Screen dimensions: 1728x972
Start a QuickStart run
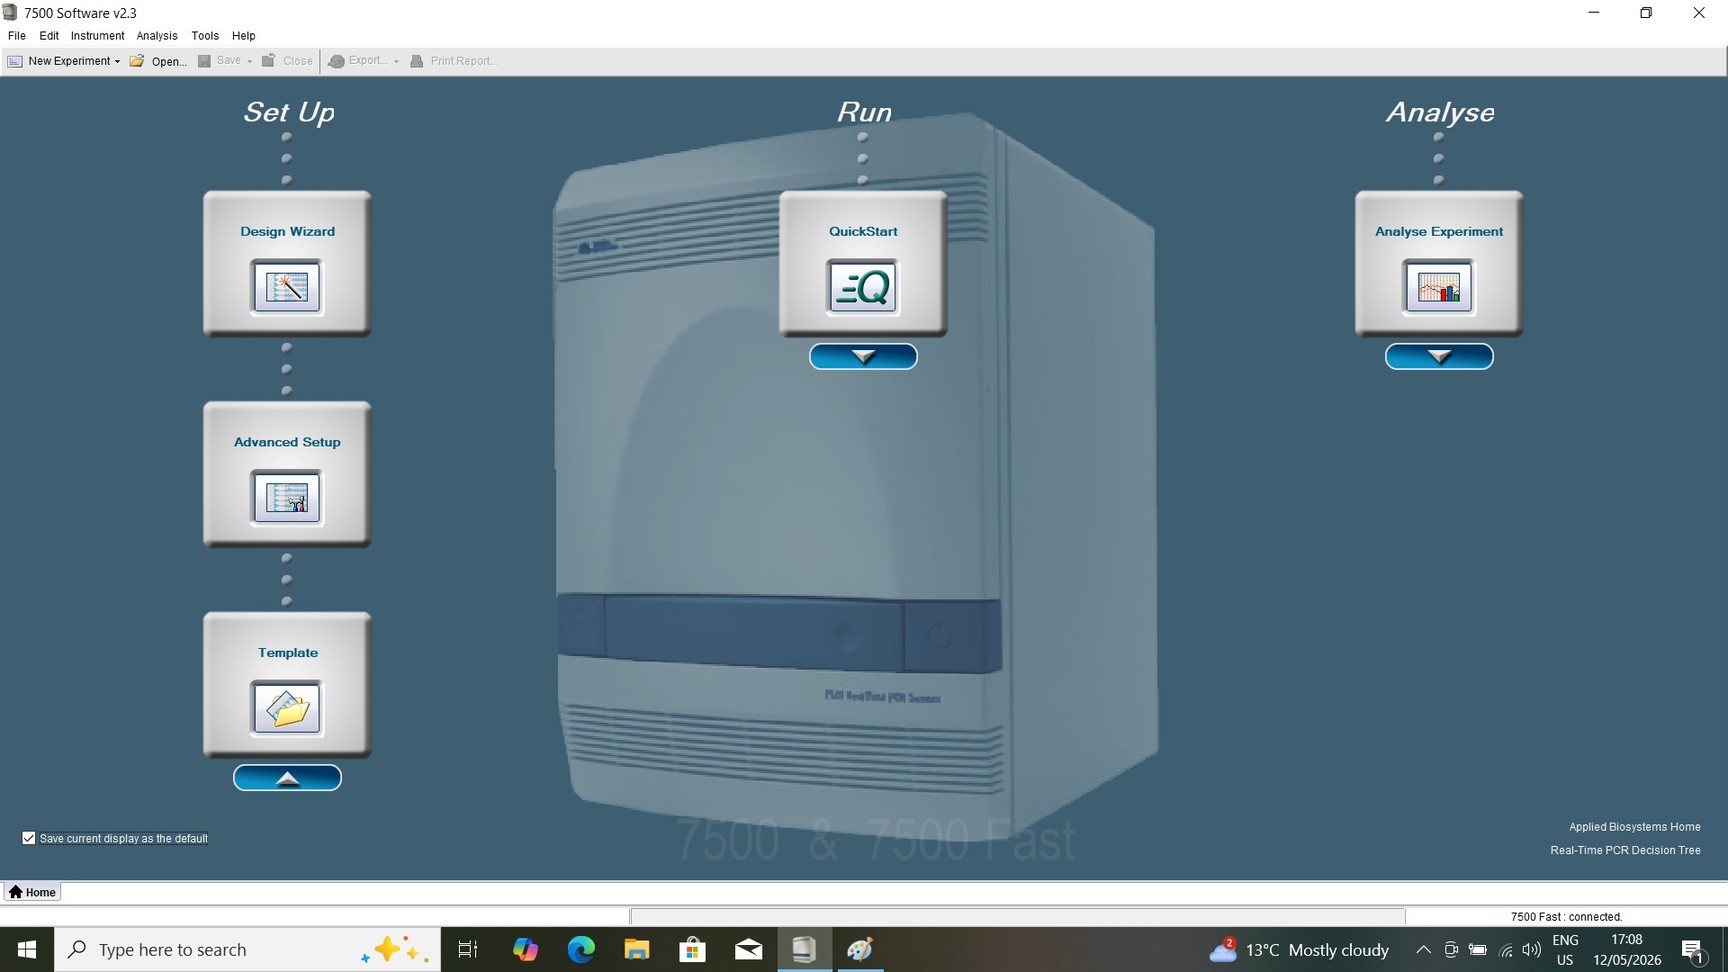click(863, 263)
